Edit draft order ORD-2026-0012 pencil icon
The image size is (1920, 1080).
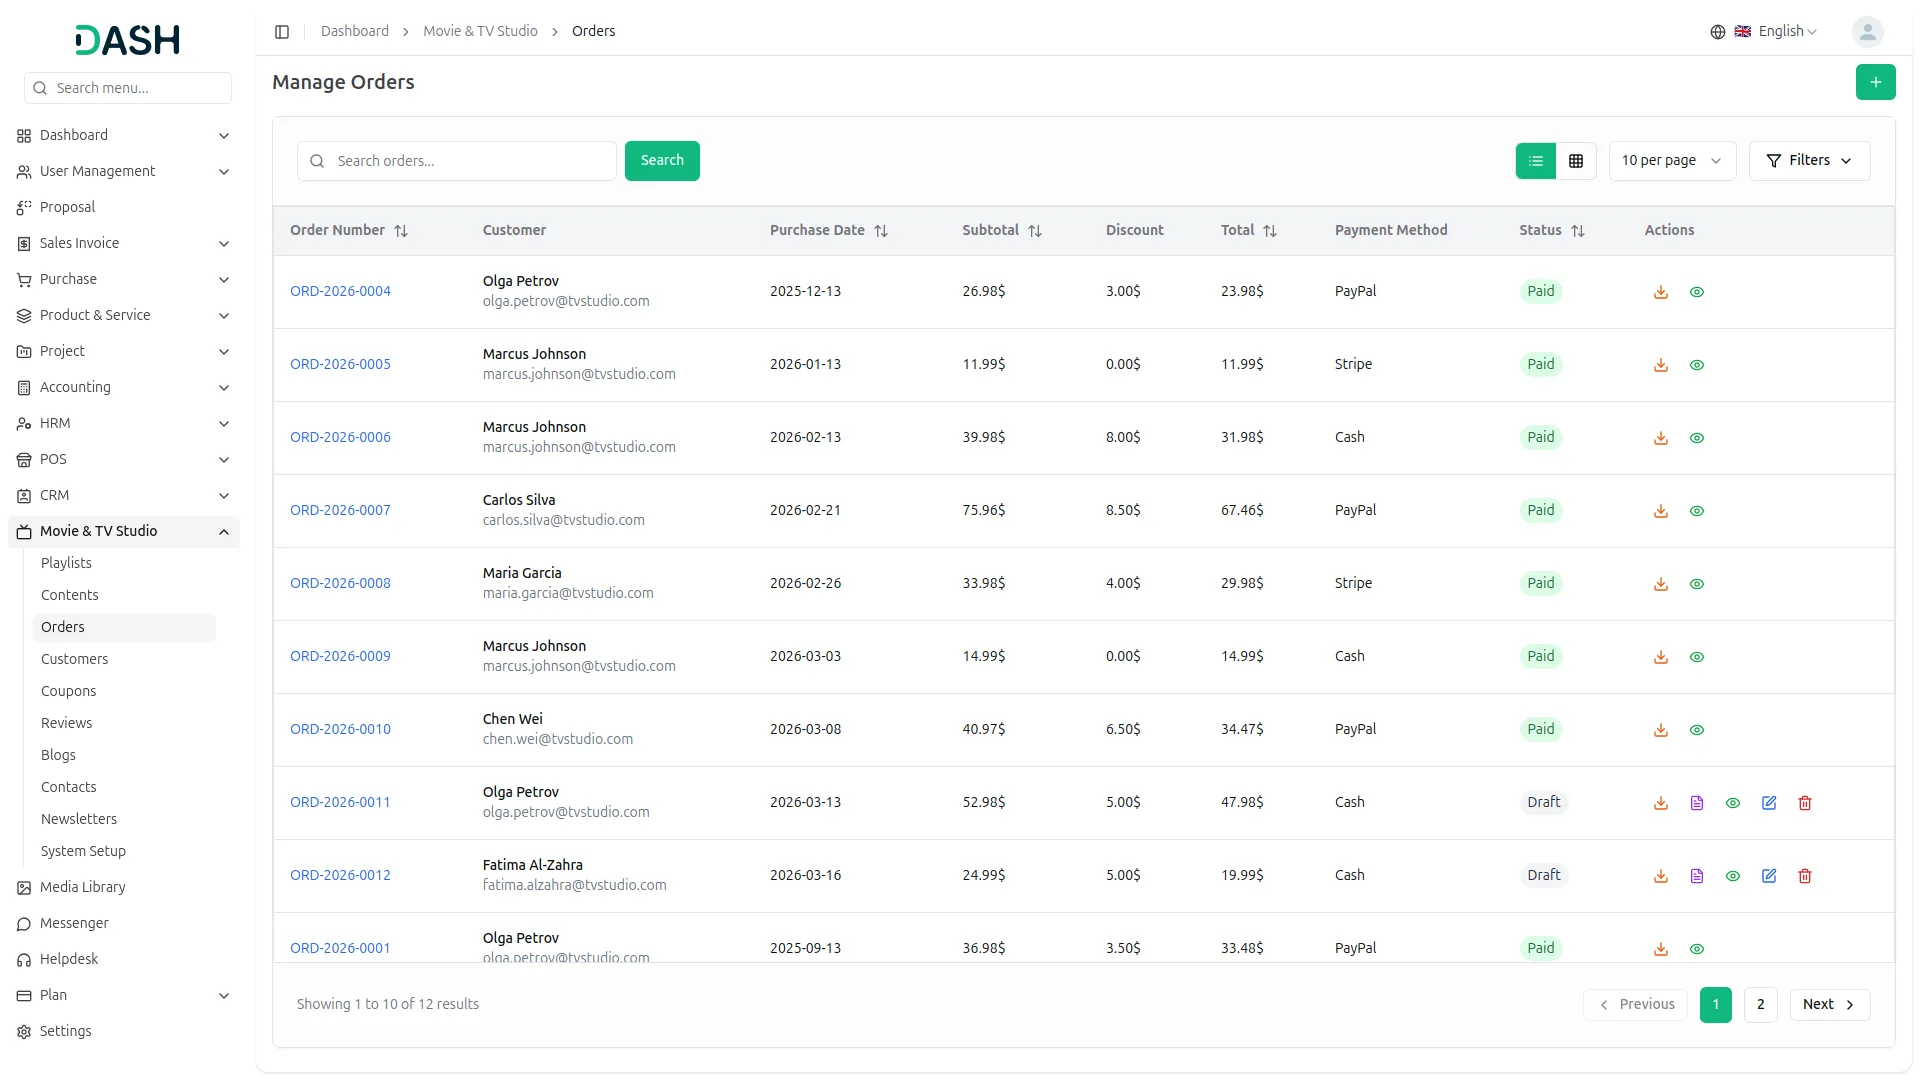tap(1768, 876)
